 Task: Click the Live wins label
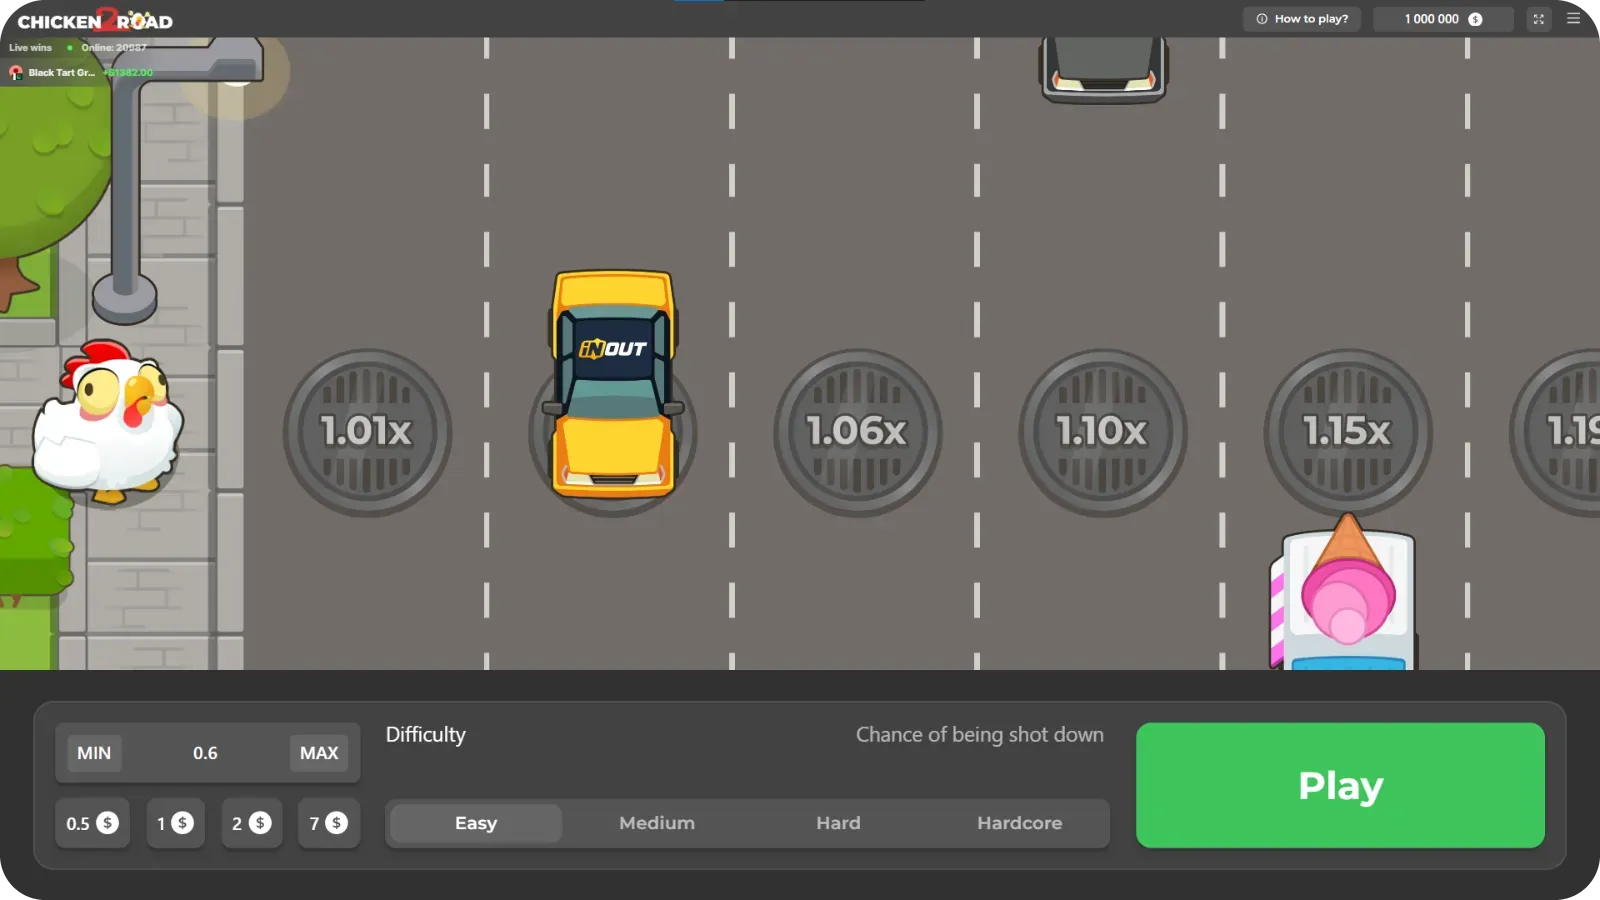tap(30, 48)
